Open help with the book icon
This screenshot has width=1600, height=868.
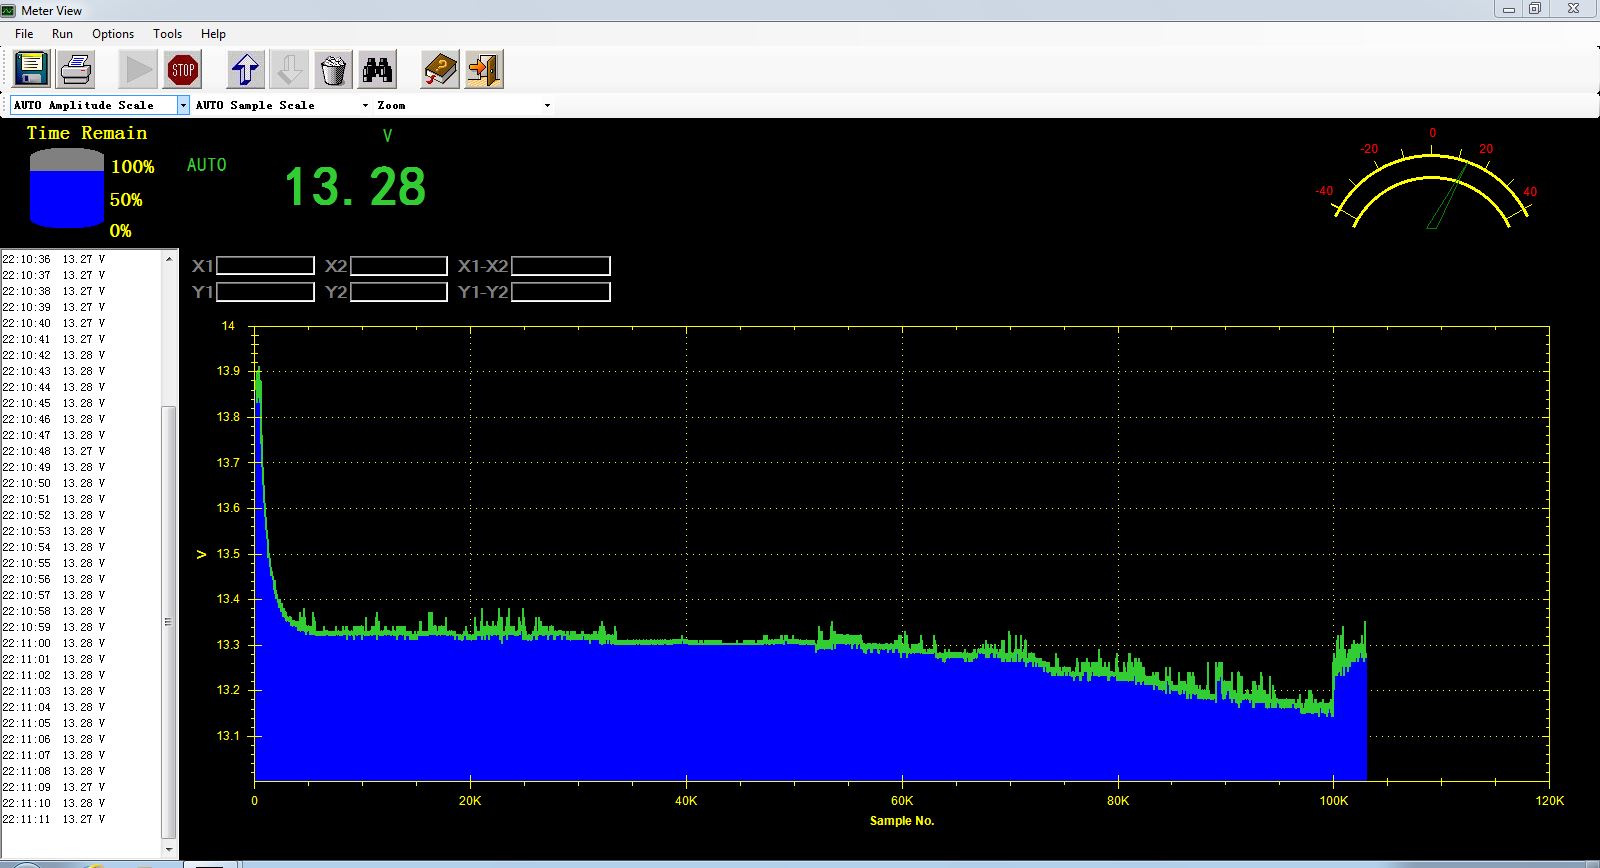(x=440, y=70)
